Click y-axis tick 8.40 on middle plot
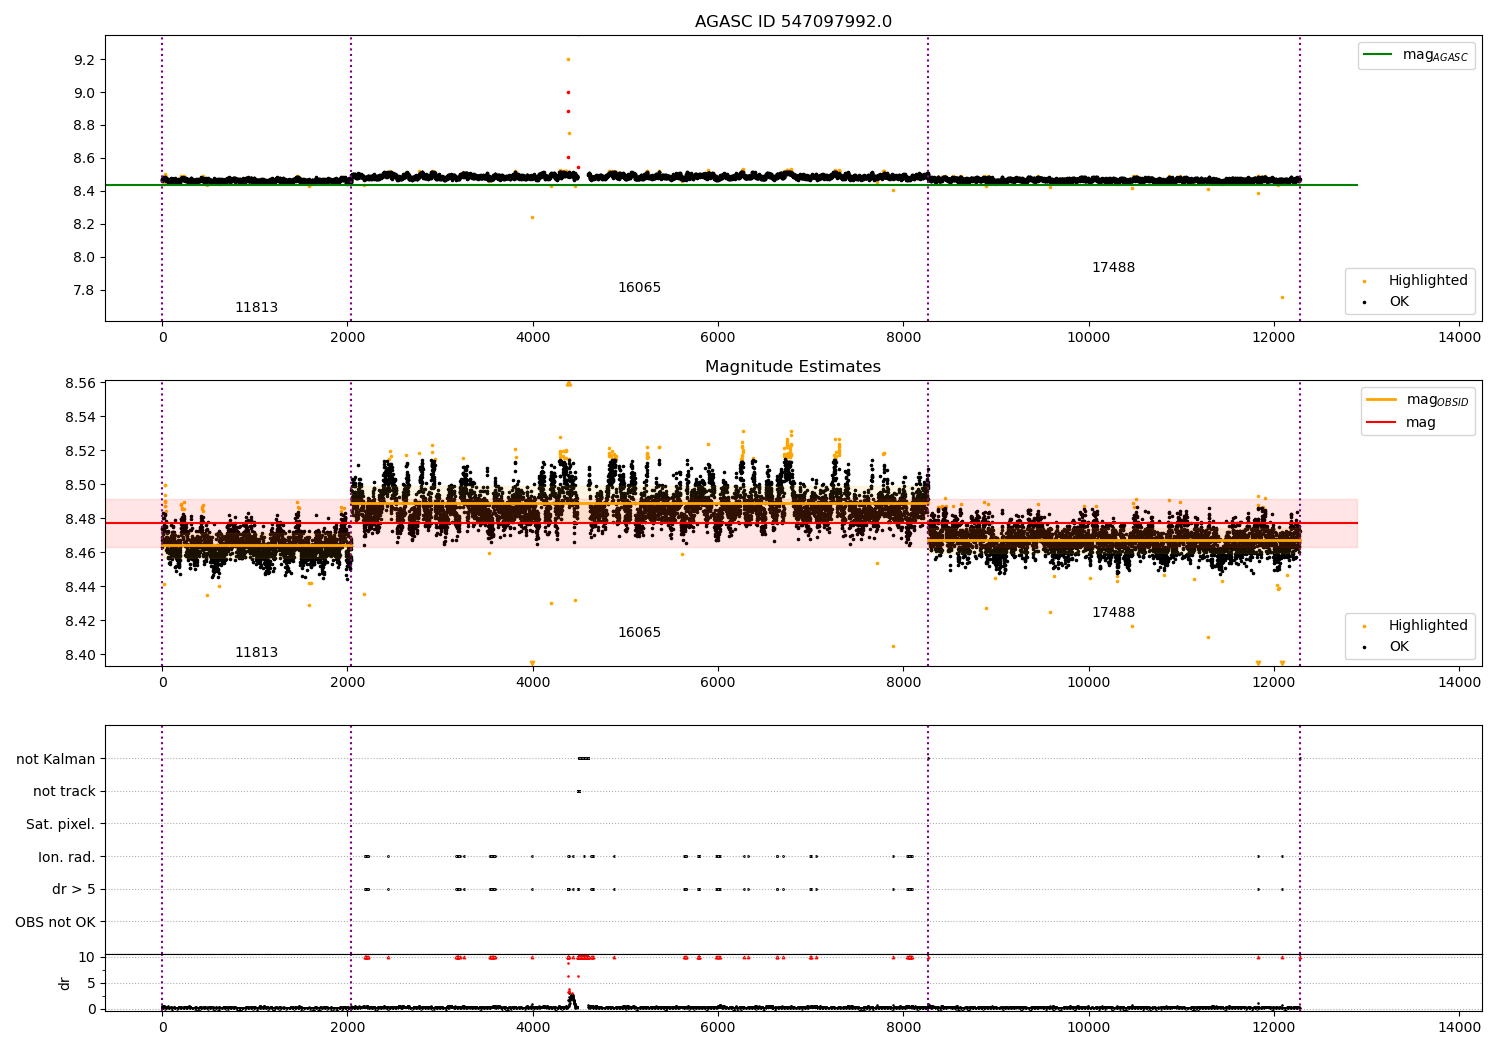The image size is (1500, 1050). [x=80, y=655]
